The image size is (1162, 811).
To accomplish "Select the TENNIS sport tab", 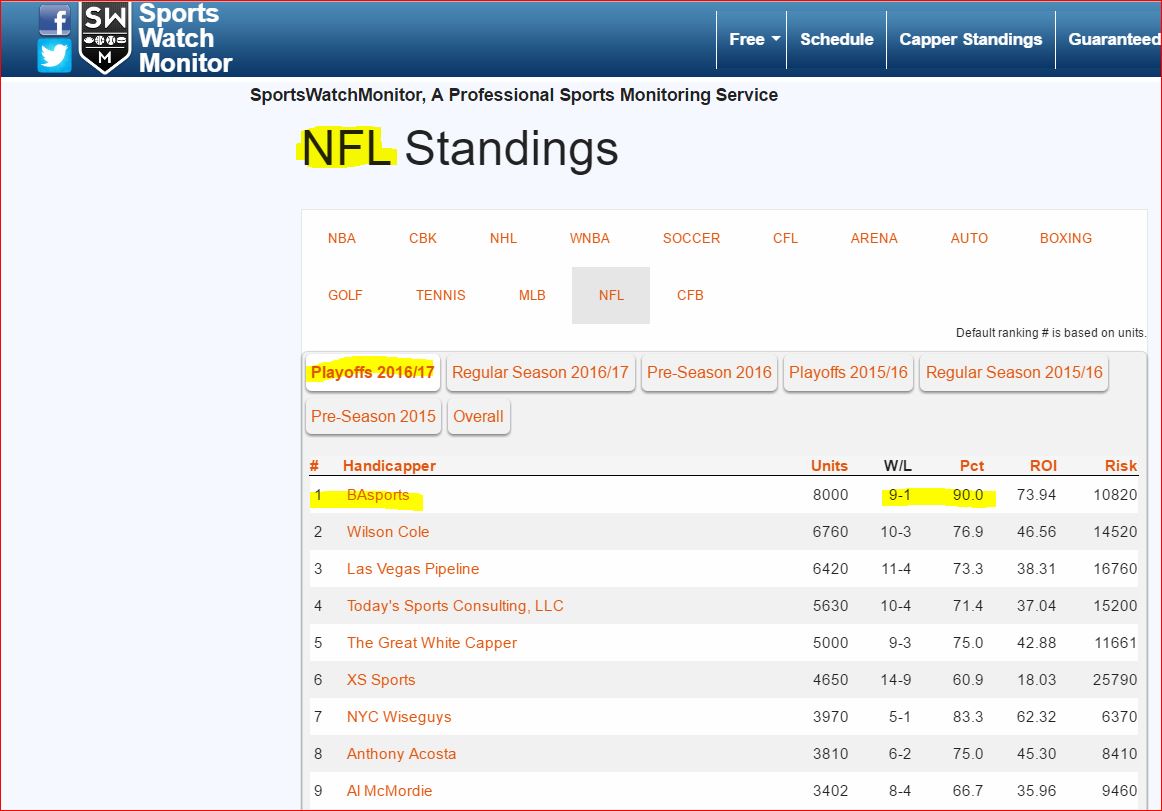I will [441, 295].
